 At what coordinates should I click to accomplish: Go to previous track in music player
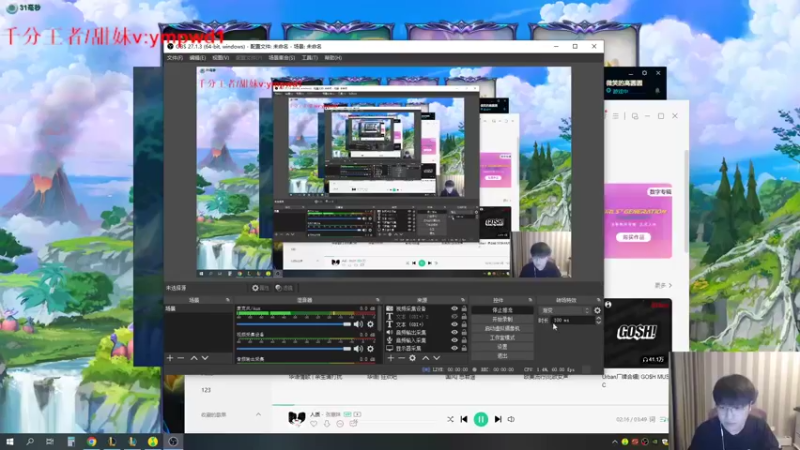coord(464,419)
